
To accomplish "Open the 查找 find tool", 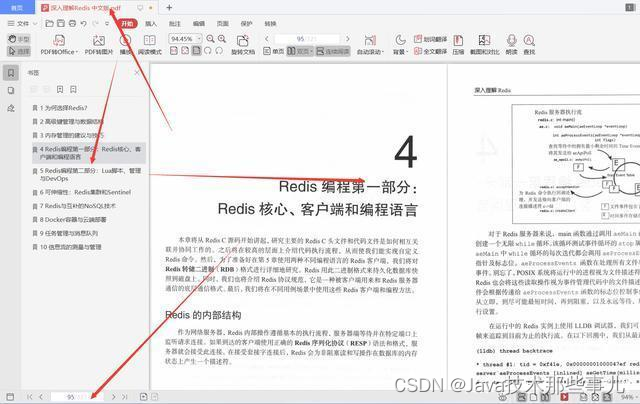I will click(529, 44).
